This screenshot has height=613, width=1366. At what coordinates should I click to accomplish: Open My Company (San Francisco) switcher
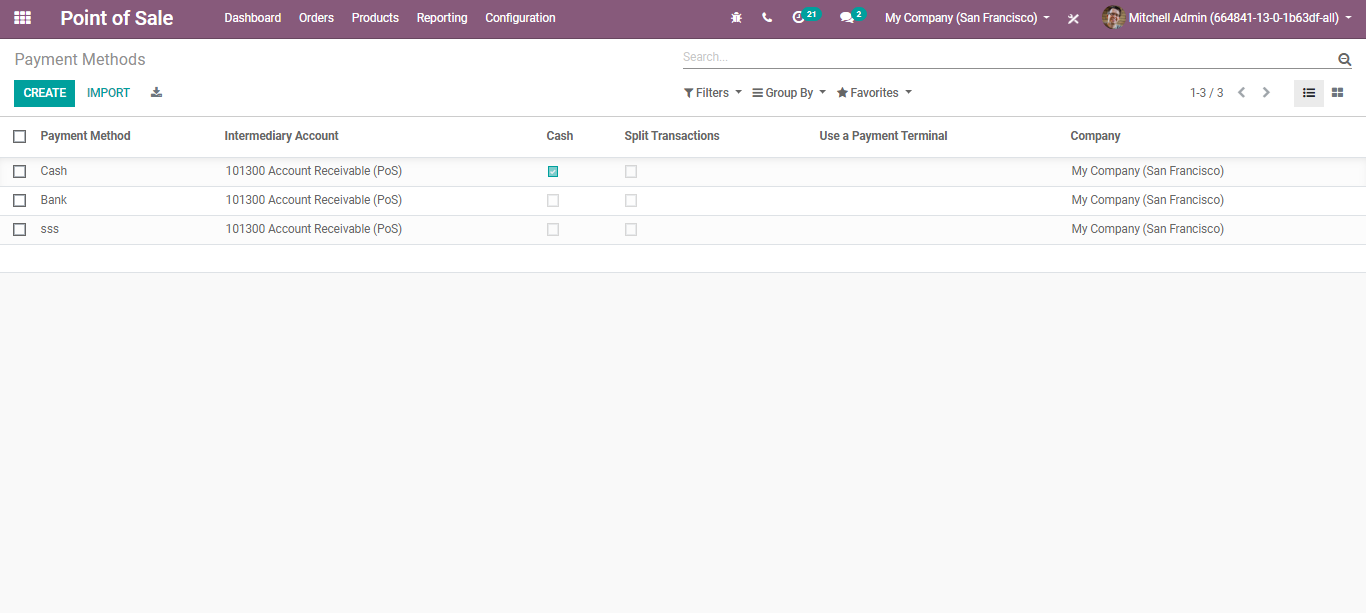tap(967, 18)
